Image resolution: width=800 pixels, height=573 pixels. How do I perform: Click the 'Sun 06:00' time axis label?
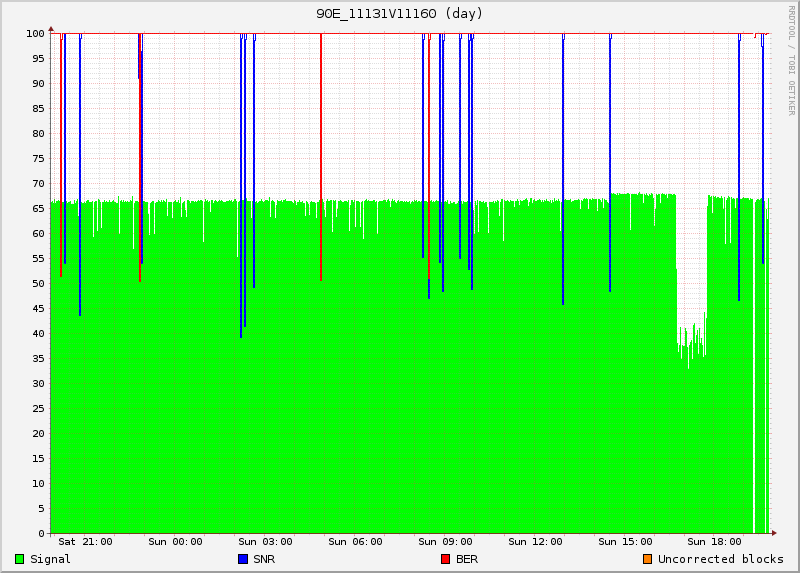[355, 542]
